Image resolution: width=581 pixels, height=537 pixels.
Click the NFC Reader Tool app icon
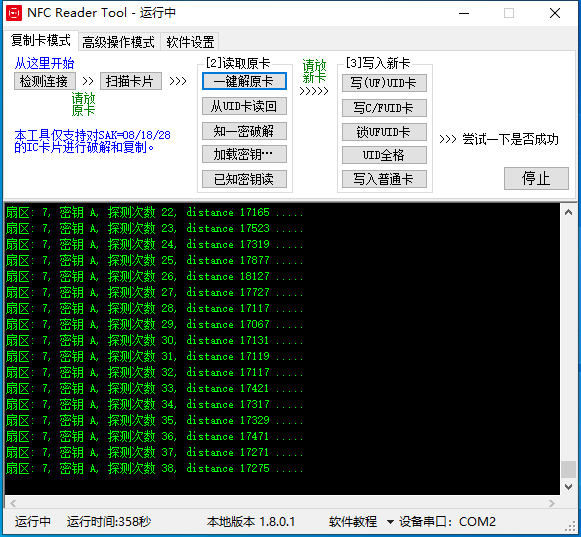coord(14,13)
